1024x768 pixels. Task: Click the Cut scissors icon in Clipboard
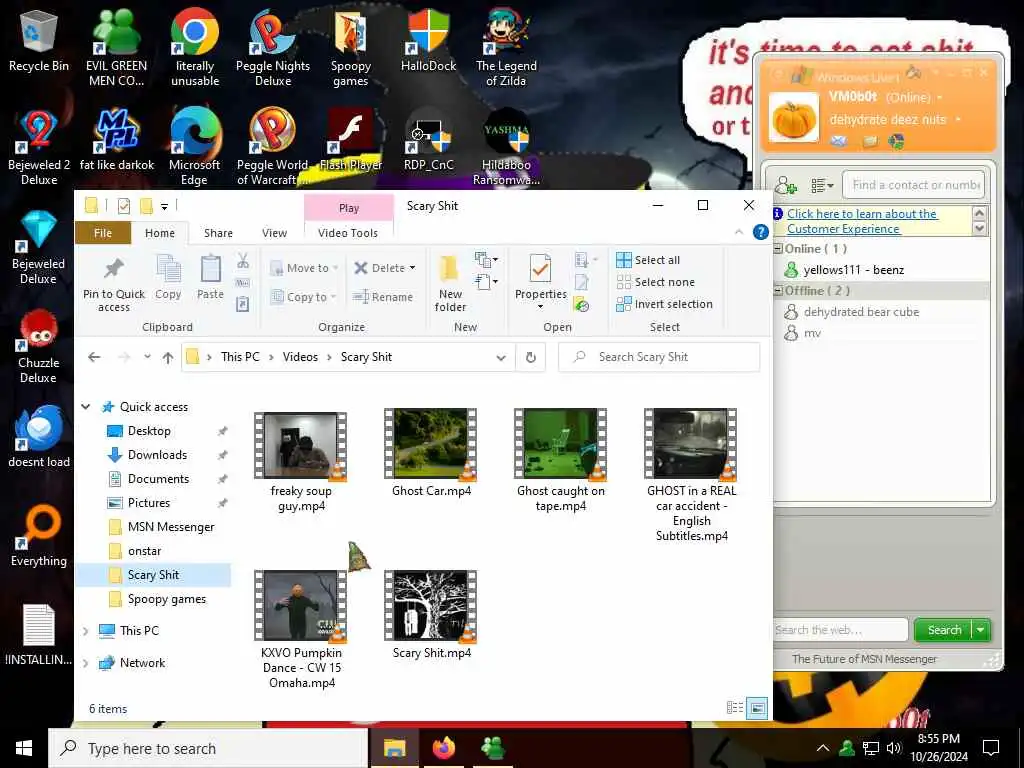pyautogui.click(x=243, y=261)
